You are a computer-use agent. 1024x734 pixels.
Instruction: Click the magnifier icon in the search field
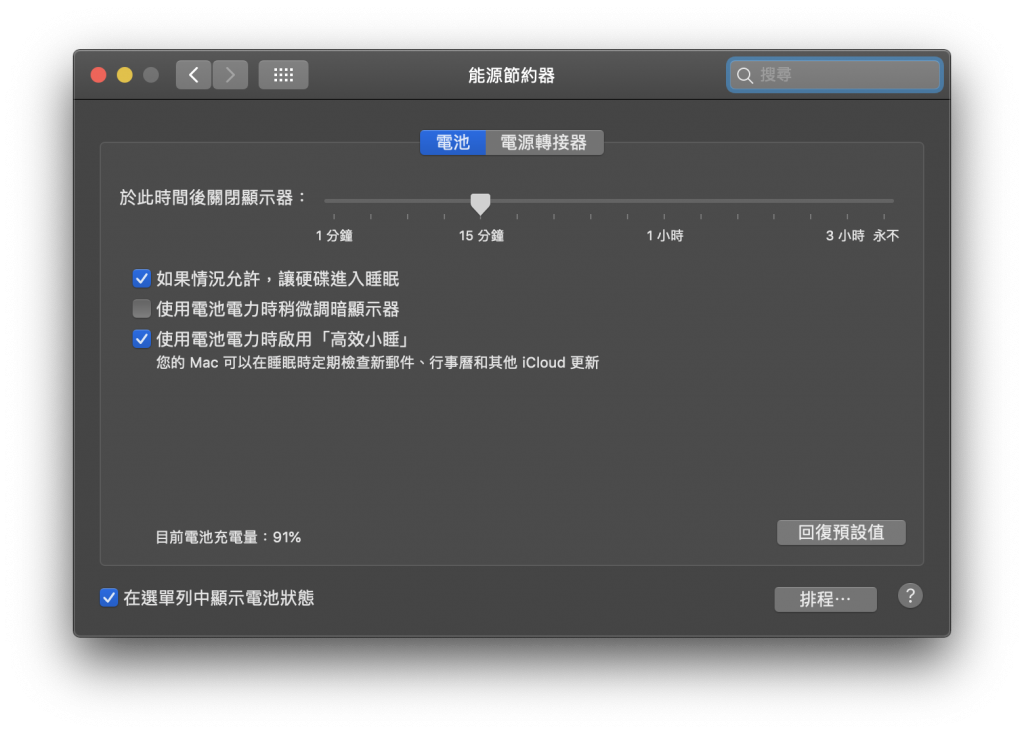(744, 76)
